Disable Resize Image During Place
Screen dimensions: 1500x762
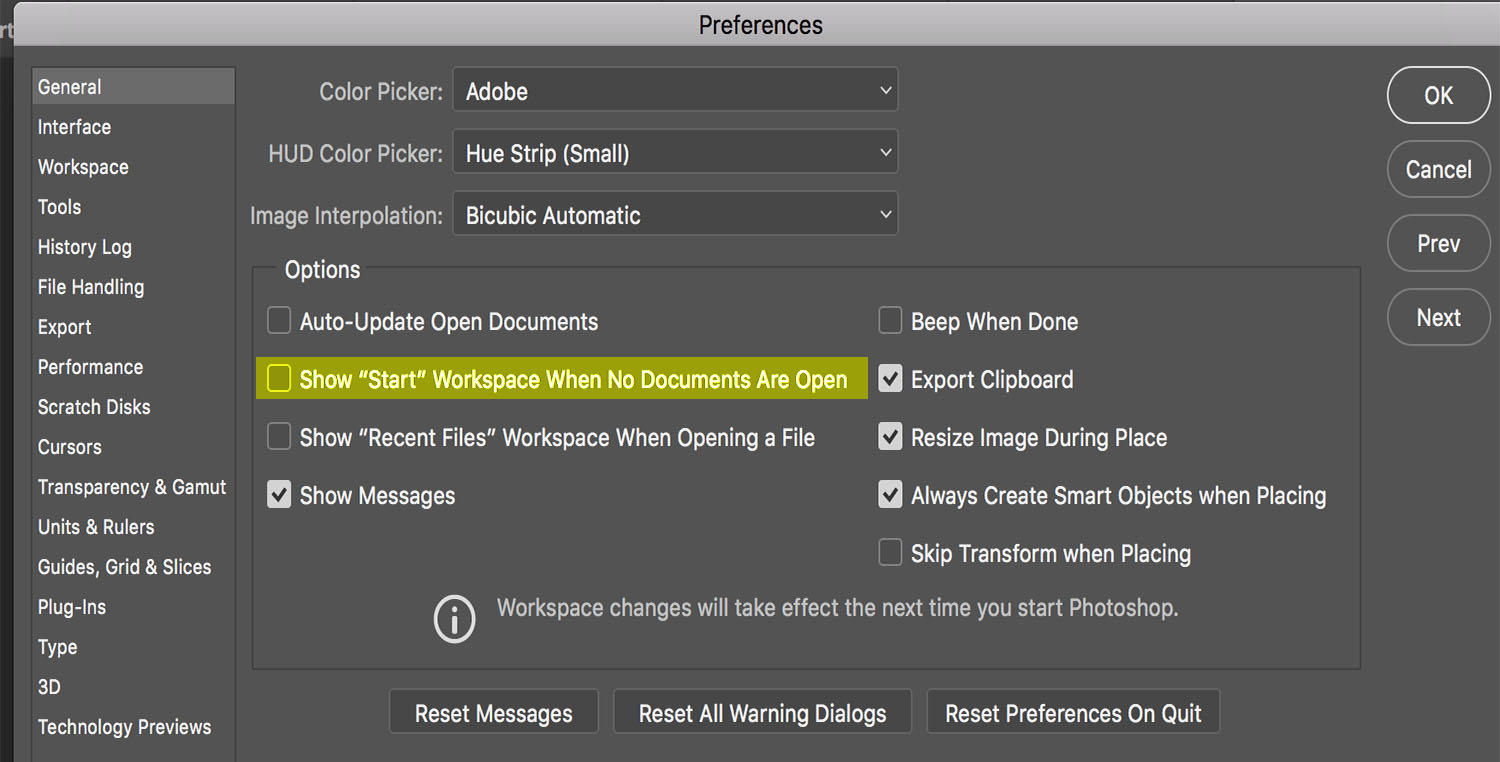click(890, 437)
